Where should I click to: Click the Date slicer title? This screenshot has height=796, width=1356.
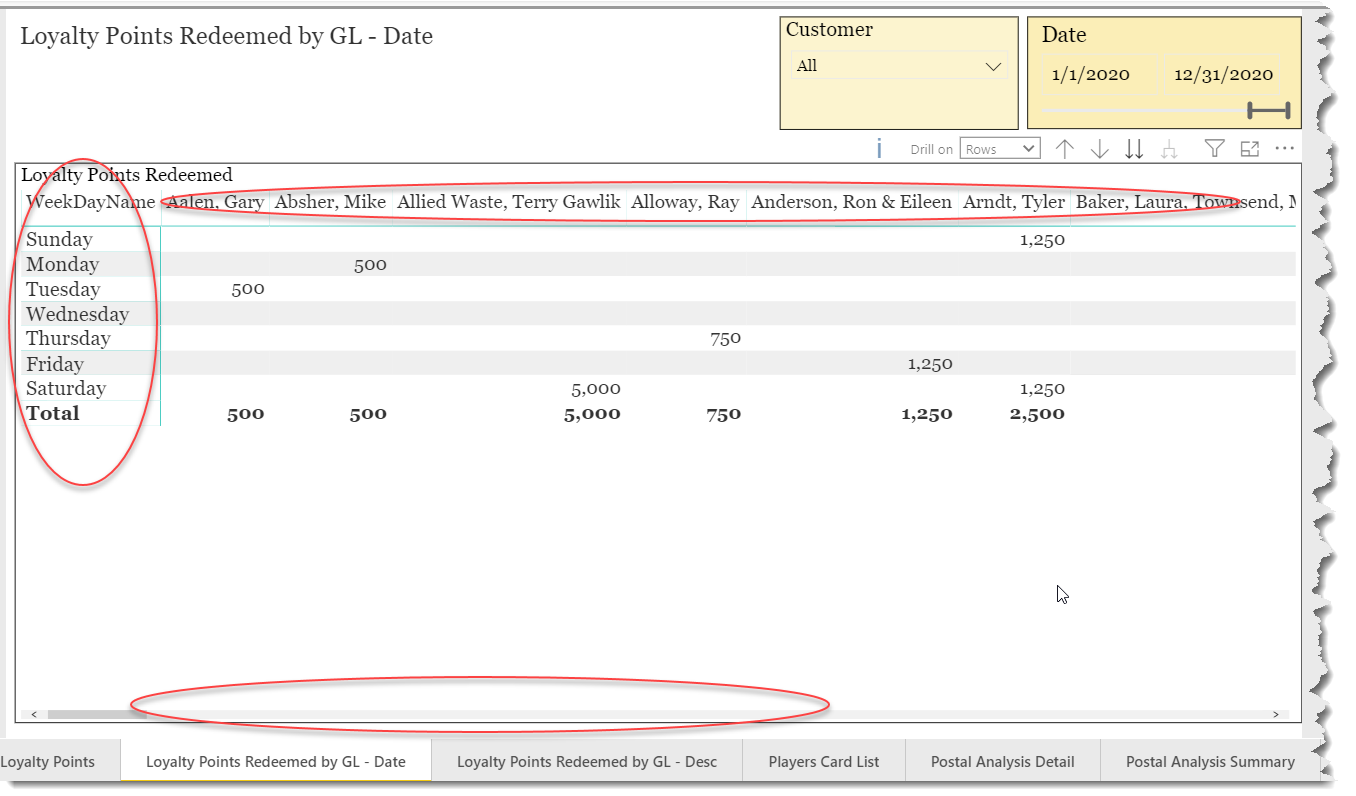click(1064, 34)
